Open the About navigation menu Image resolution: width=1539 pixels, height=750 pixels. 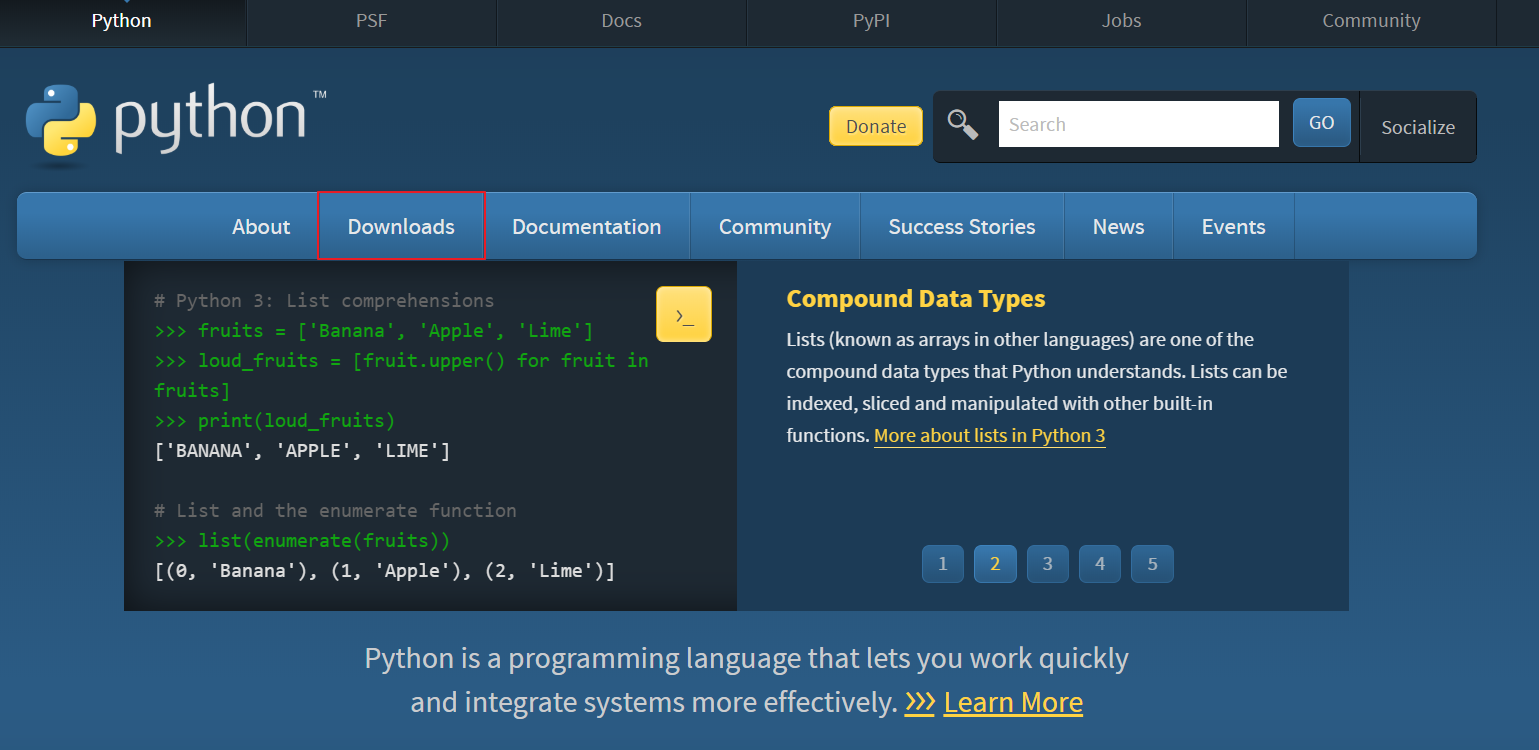(261, 227)
